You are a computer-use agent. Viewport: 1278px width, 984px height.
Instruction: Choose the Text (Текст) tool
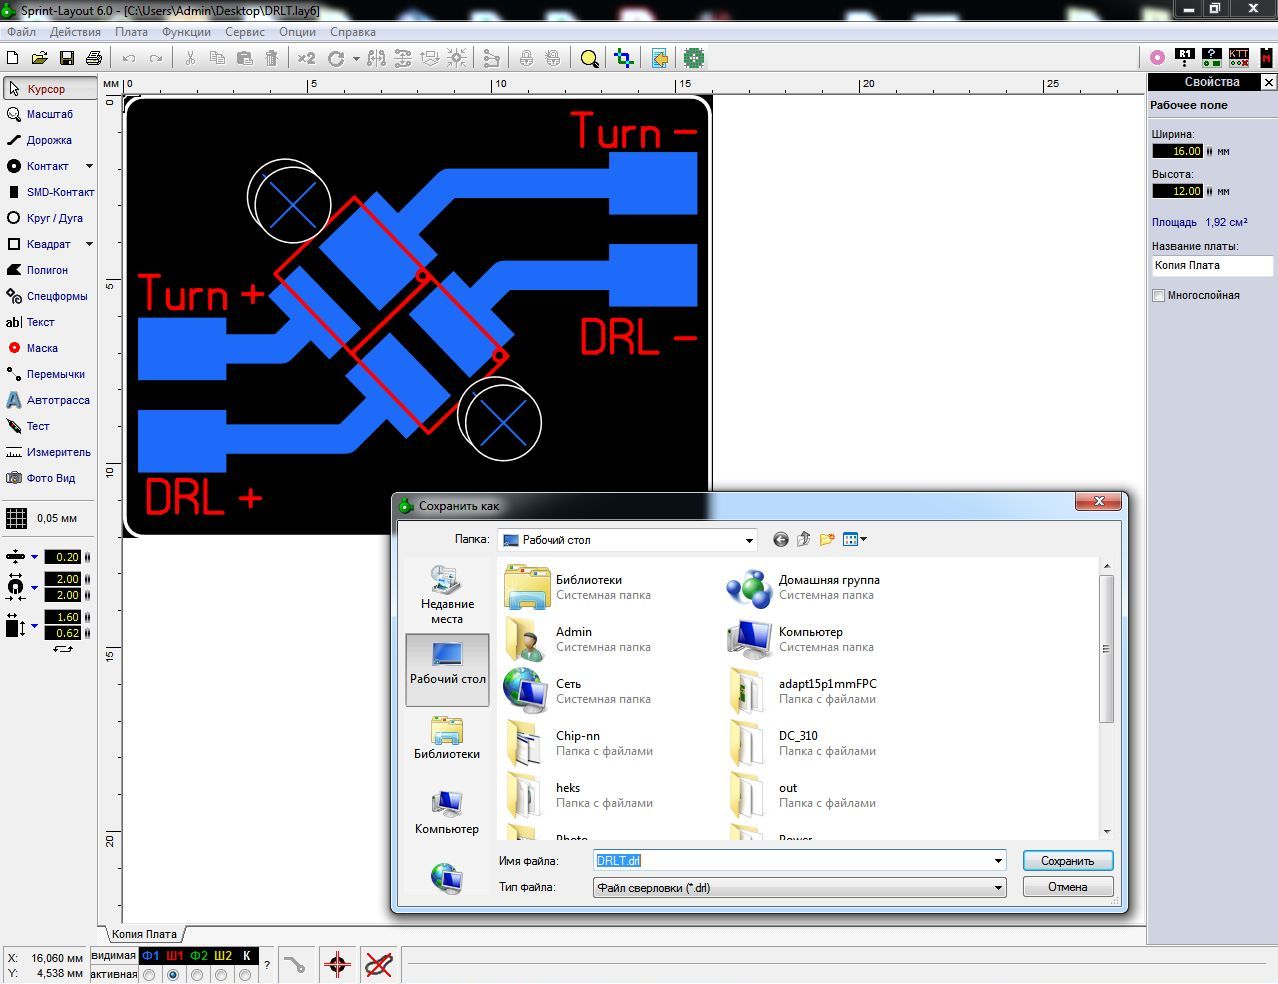(40, 322)
